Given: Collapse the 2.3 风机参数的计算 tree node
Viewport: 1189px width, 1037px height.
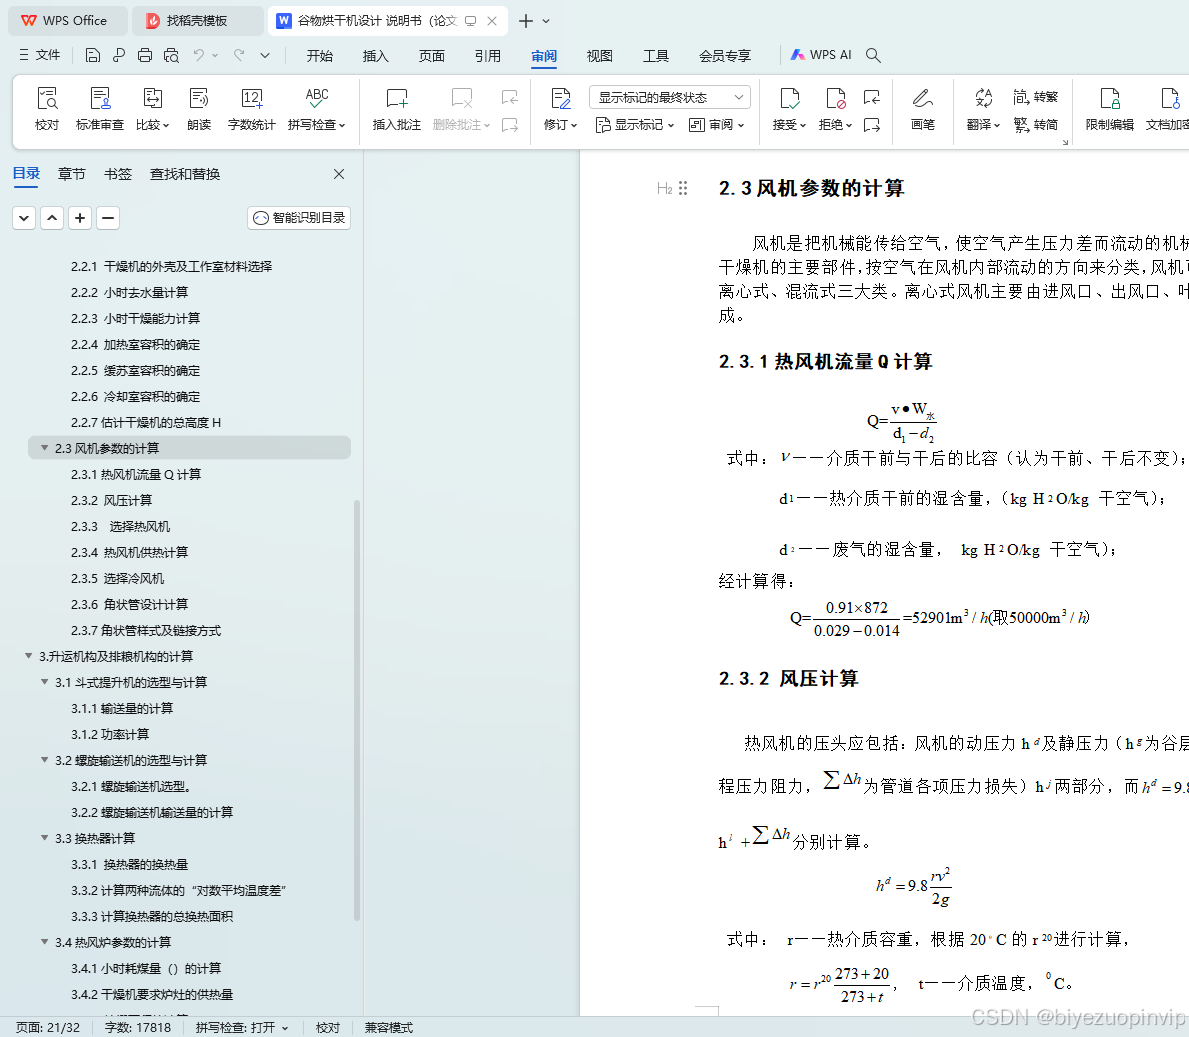Looking at the screenshot, I should click(44, 448).
